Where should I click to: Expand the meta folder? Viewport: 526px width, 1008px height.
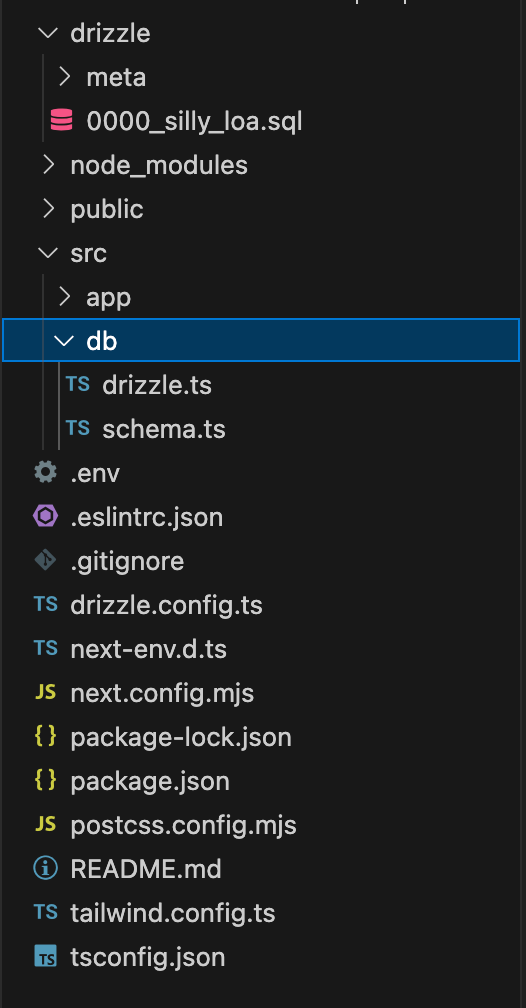click(x=64, y=77)
